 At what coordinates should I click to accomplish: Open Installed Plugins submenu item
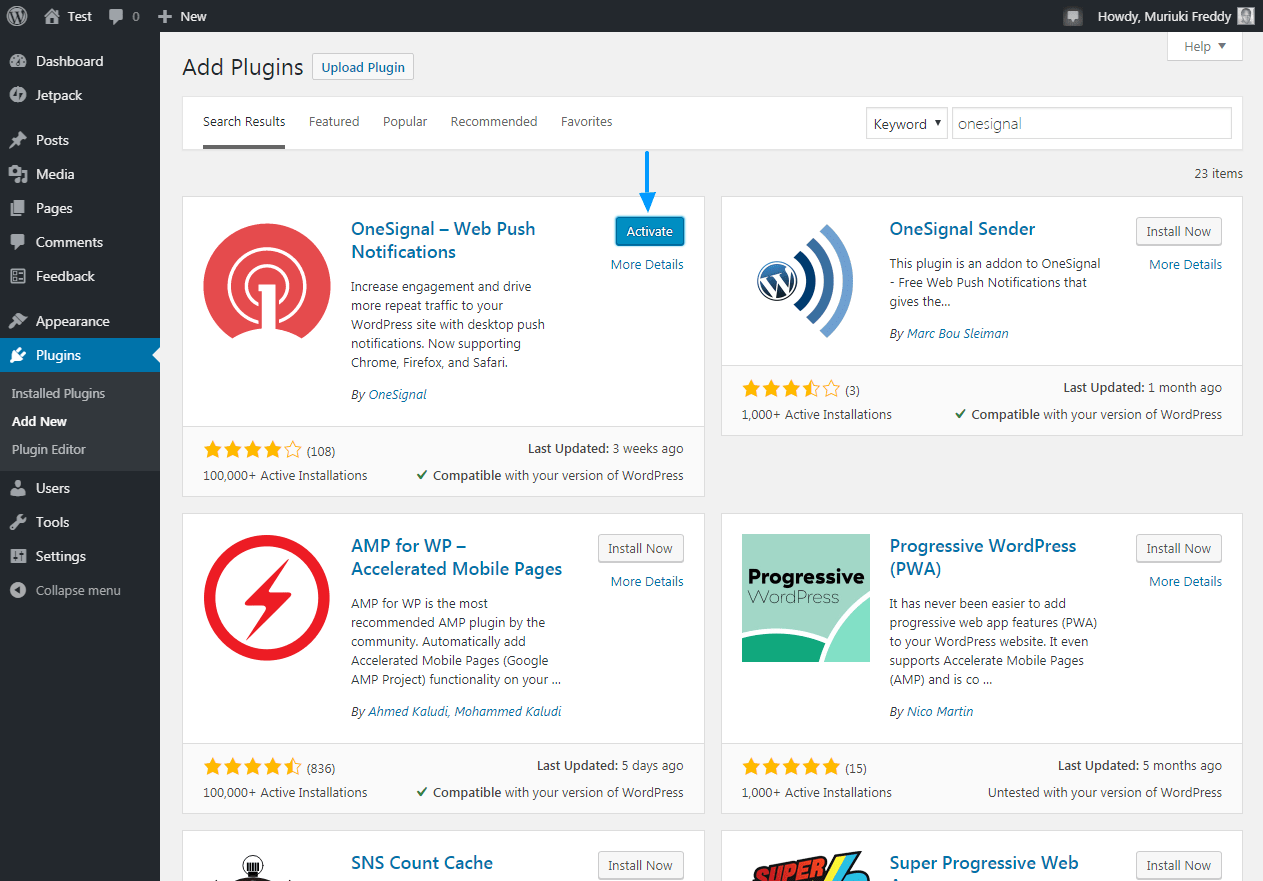(x=58, y=393)
